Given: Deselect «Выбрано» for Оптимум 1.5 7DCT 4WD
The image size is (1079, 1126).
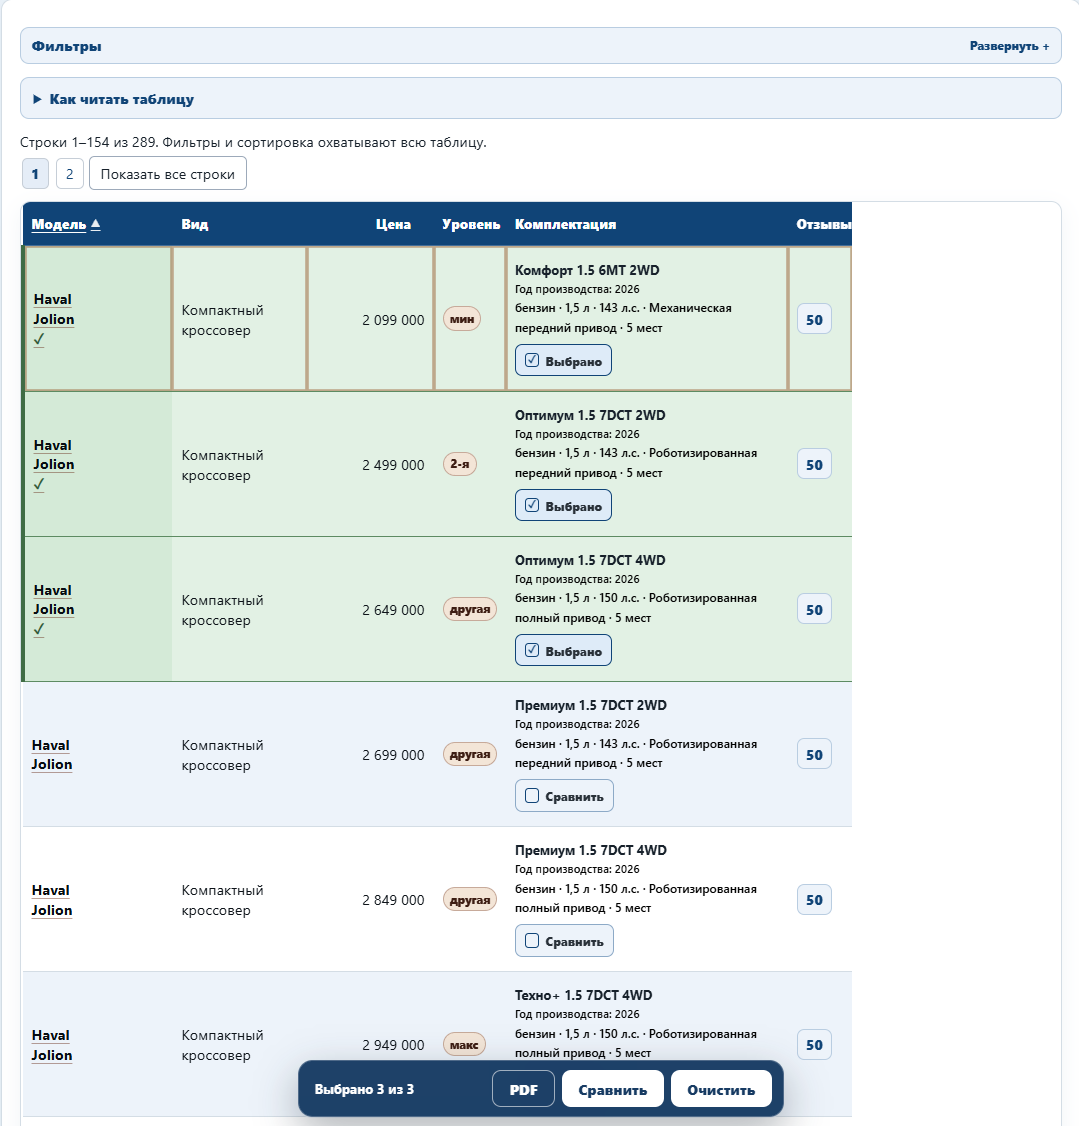Looking at the screenshot, I should point(564,651).
